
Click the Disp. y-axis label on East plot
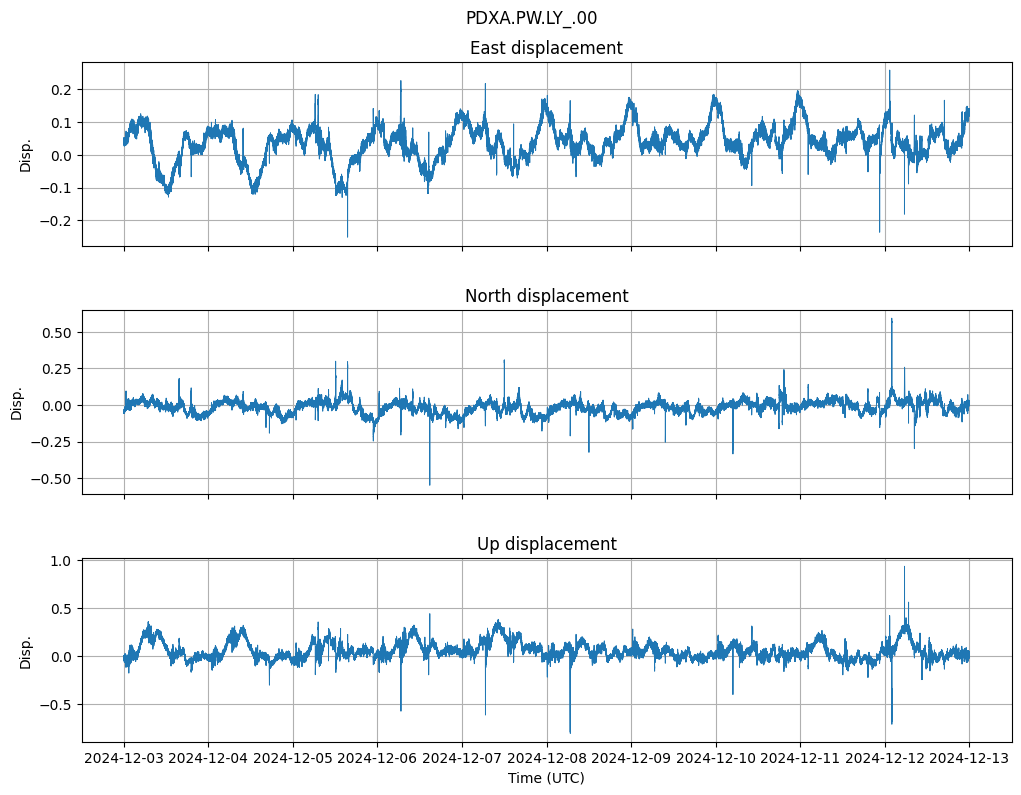pyautogui.click(x=26, y=155)
